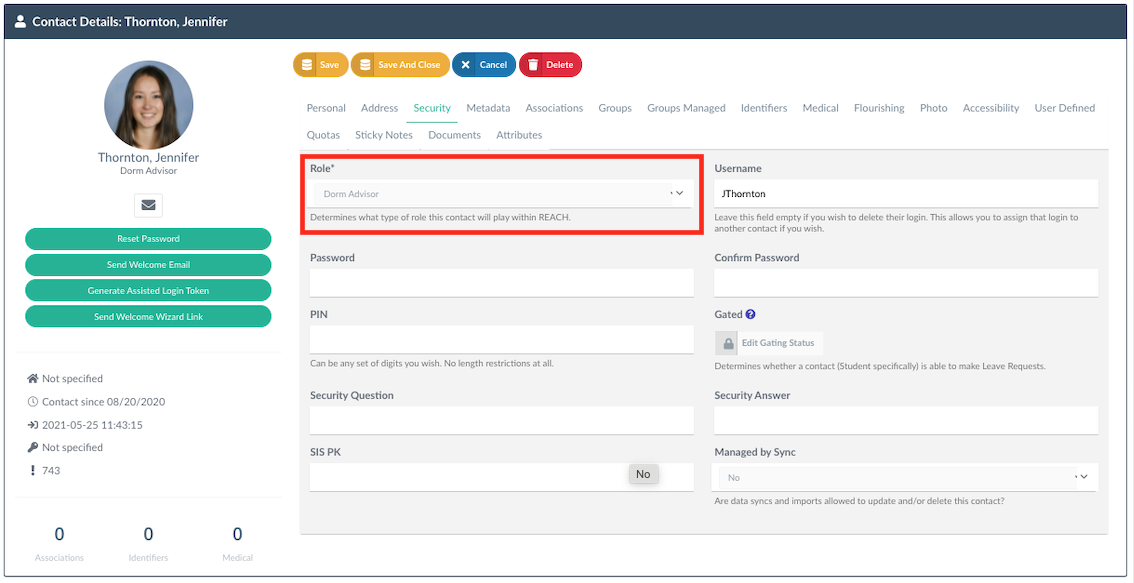The image size is (1134, 583).
Task: Open the Attributes tab
Action: pyautogui.click(x=519, y=135)
